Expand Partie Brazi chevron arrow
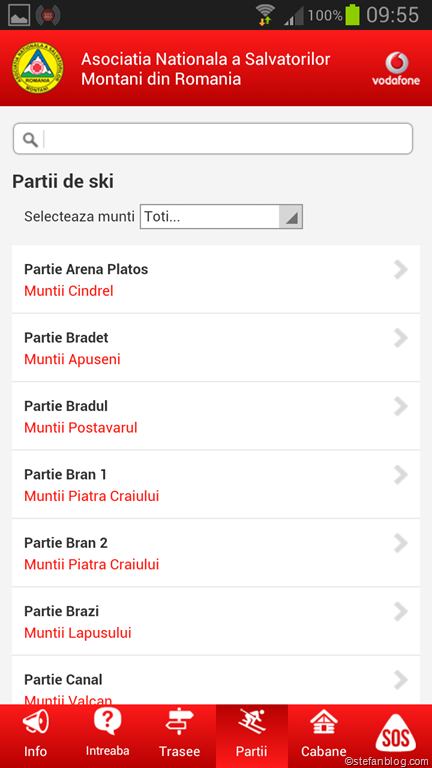The width and height of the screenshot is (432, 768). [401, 612]
